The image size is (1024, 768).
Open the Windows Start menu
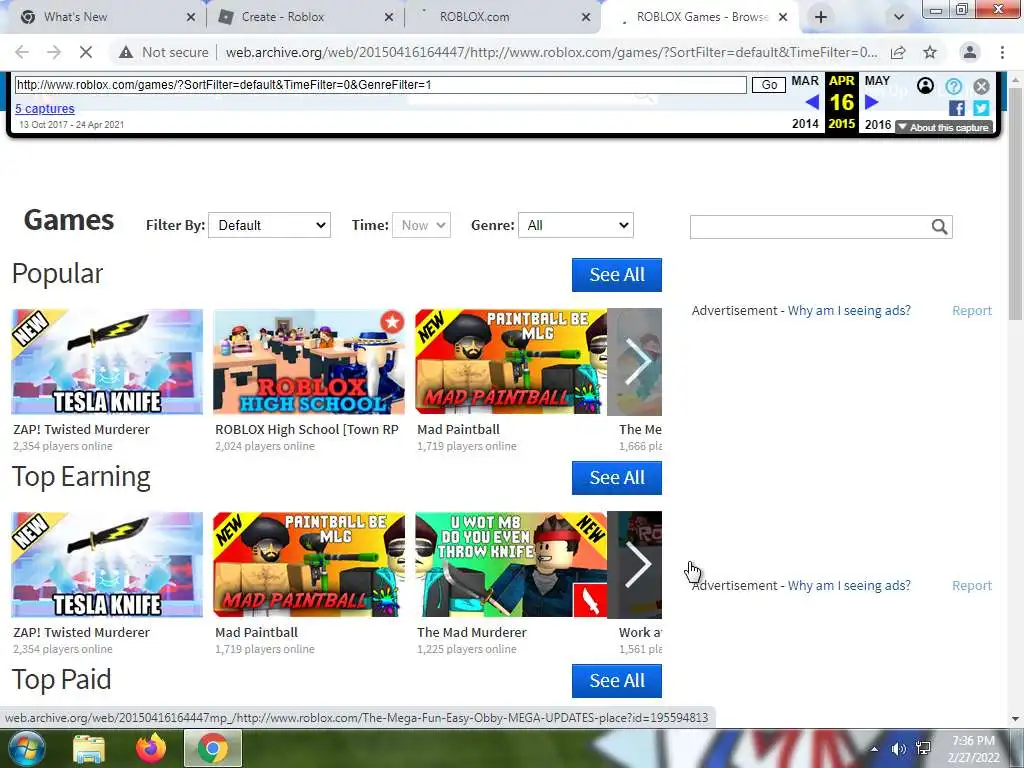[27, 748]
